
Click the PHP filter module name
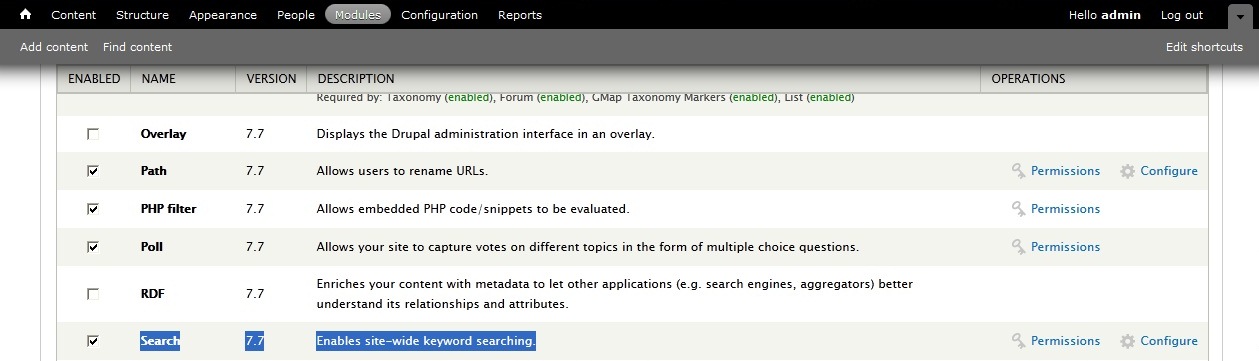click(169, 209)
